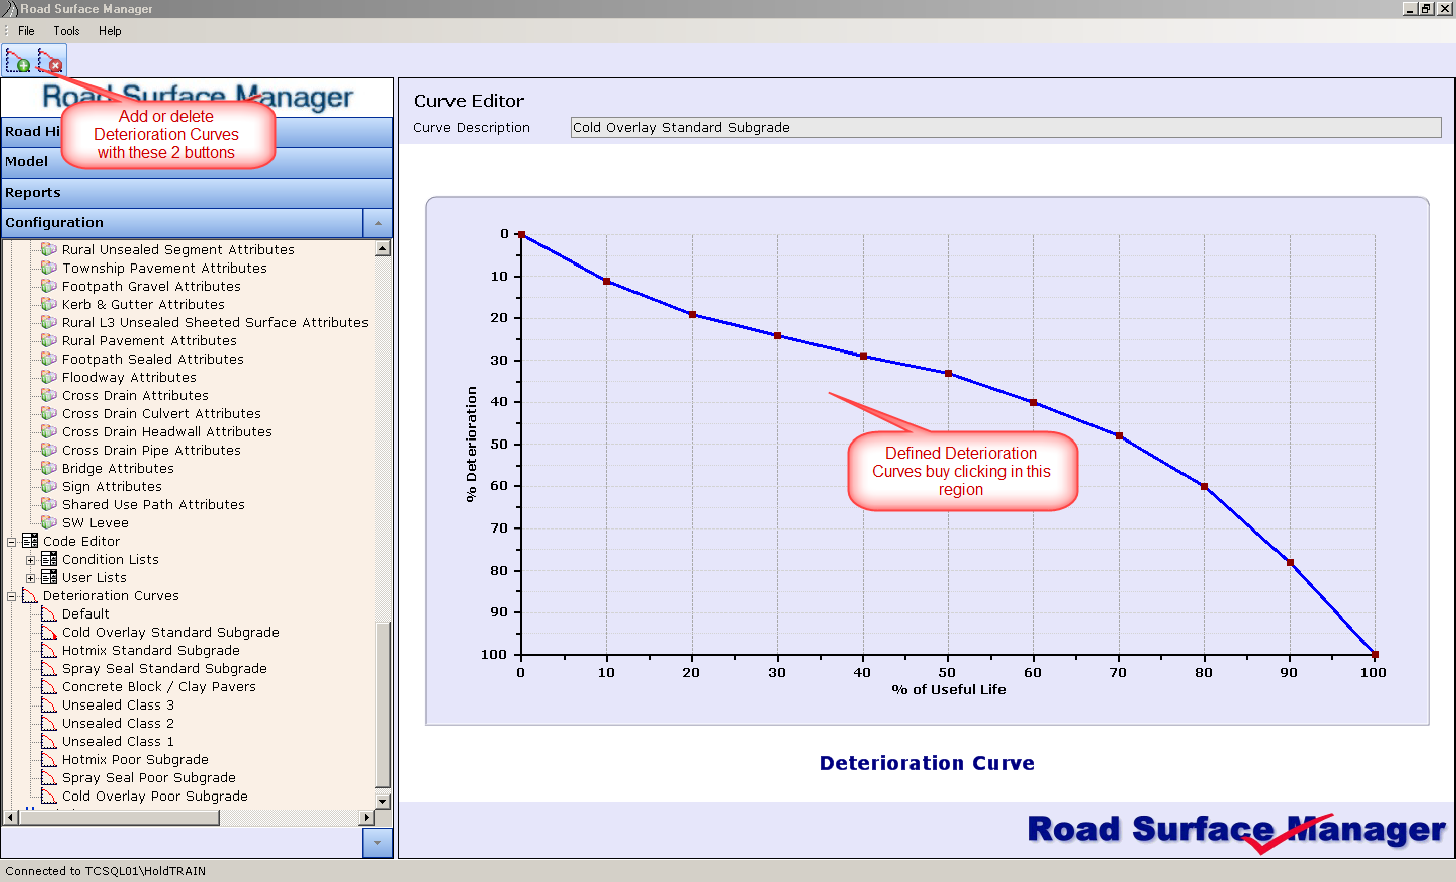Open Concrete Block / Clay Pavers curve

point(159,686)
